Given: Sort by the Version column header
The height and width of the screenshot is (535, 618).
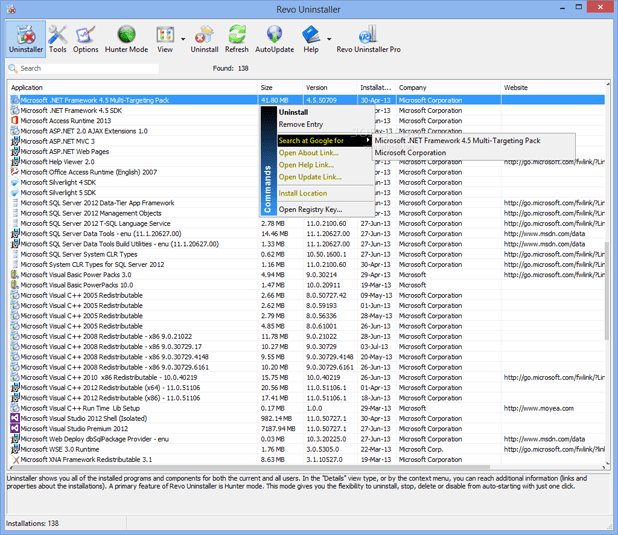Looking at the screenshot, I should pyautogui.click(x=330, y=88).
